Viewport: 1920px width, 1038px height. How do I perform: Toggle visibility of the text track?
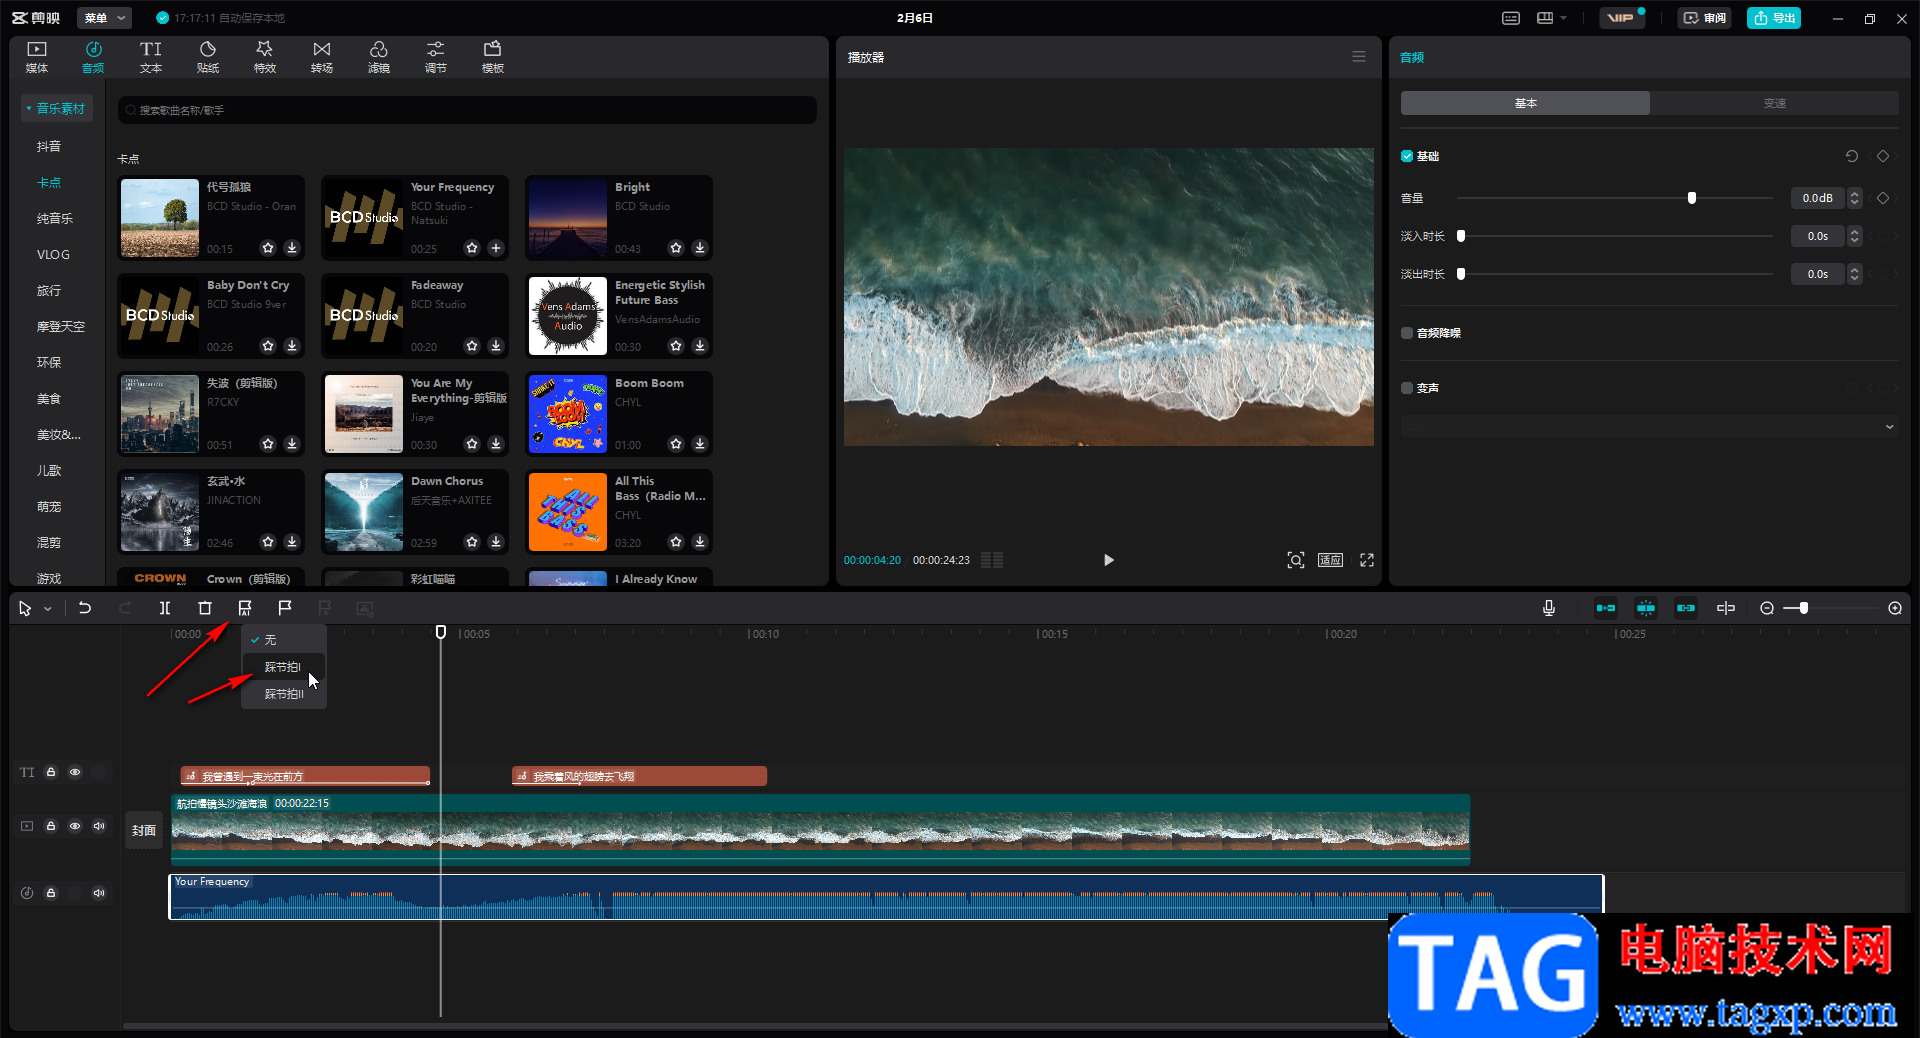coord(75,772)
